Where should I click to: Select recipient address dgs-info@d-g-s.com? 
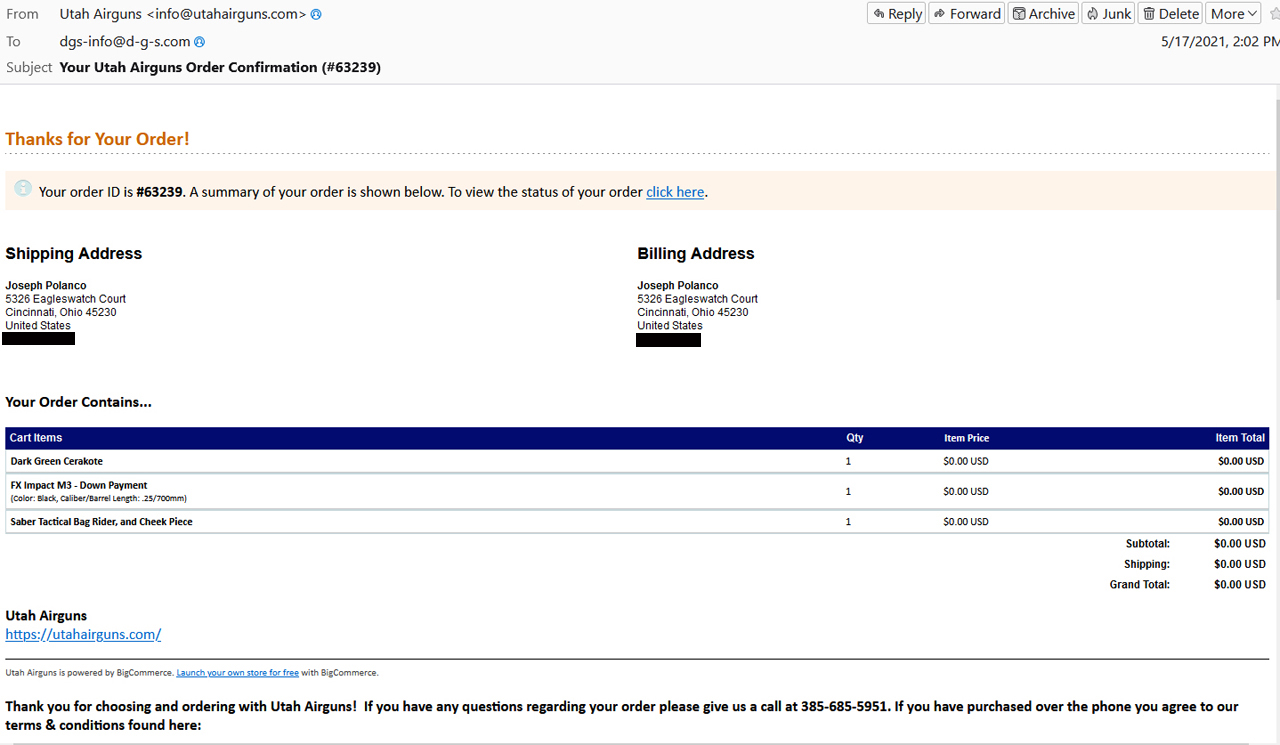pos(124,42)
